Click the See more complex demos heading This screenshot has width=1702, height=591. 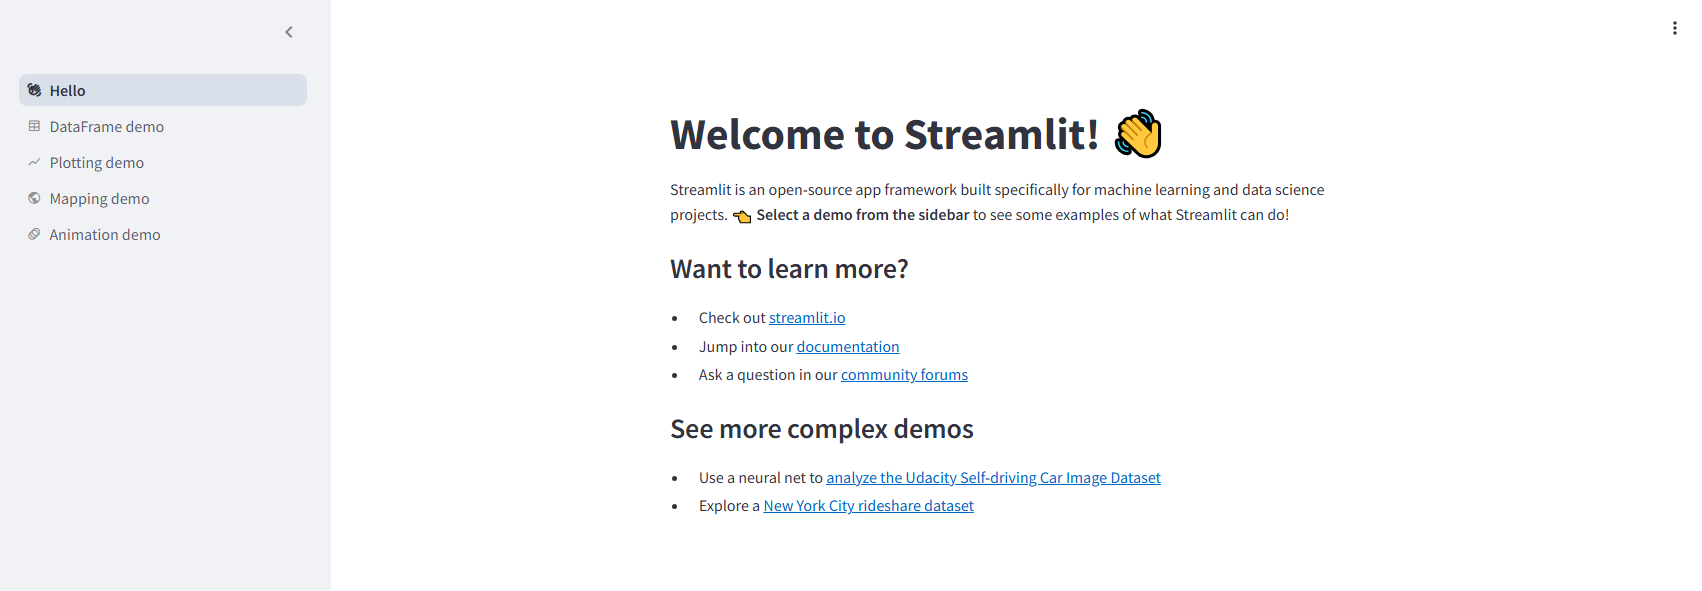click(x=822, y=429)
